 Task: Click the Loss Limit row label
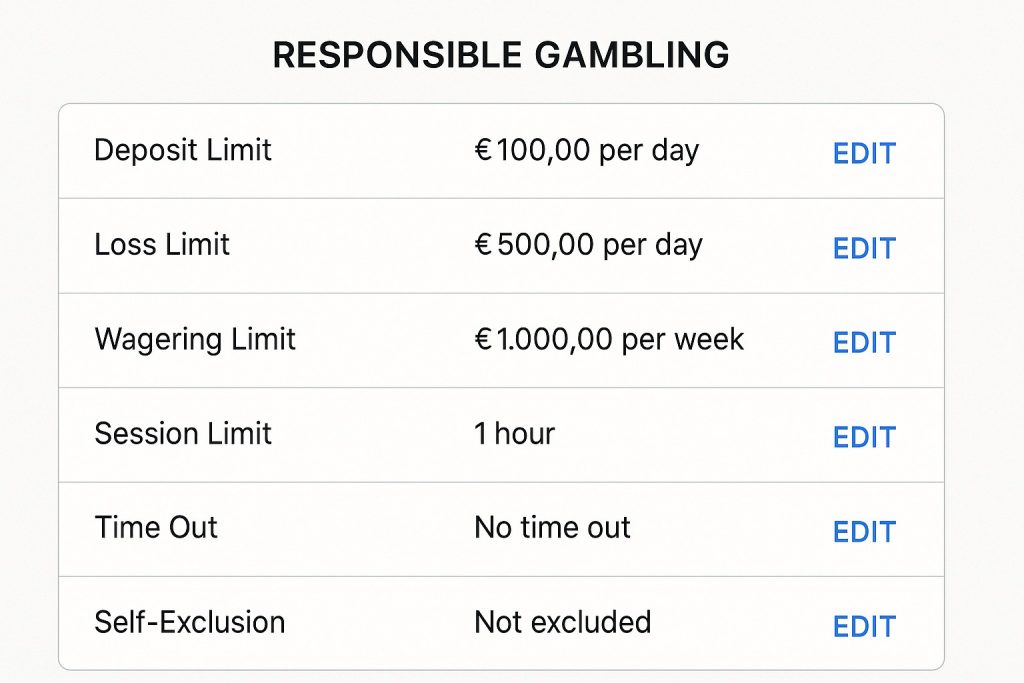161,244
